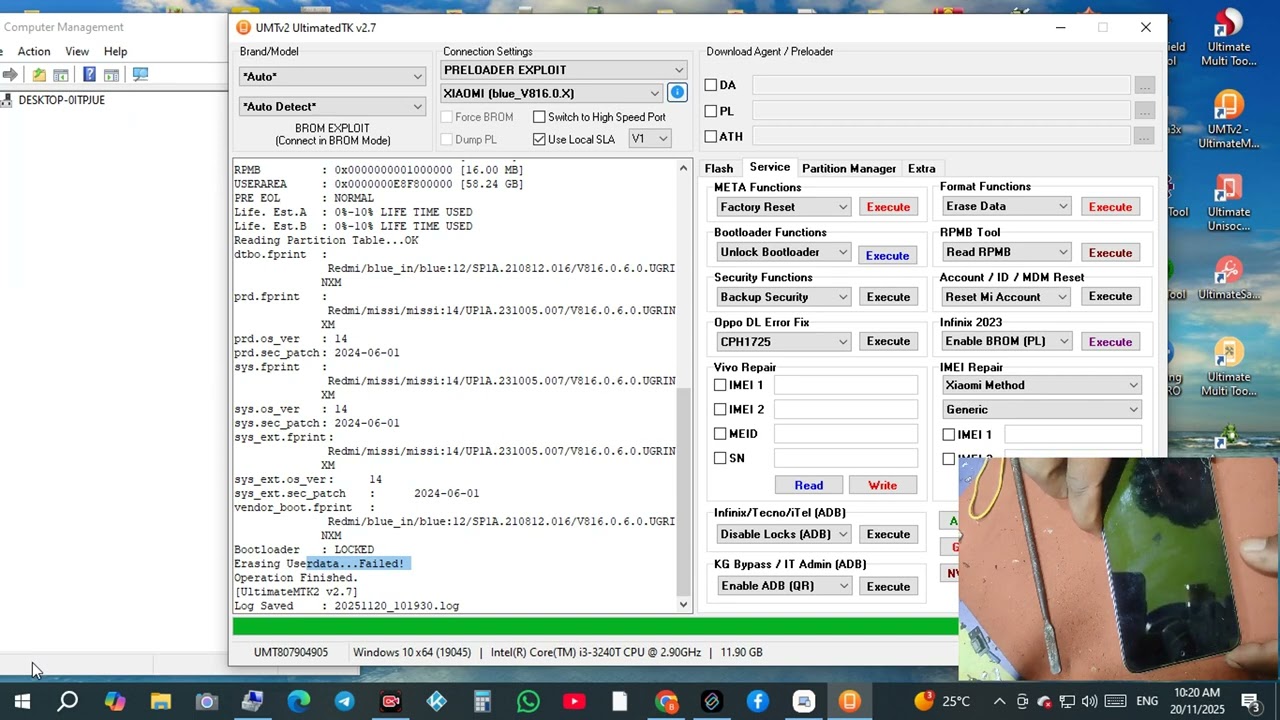Click the blue info icon beside model dropdown
Screen dimensions: 1280x720
tap(677, 93)
